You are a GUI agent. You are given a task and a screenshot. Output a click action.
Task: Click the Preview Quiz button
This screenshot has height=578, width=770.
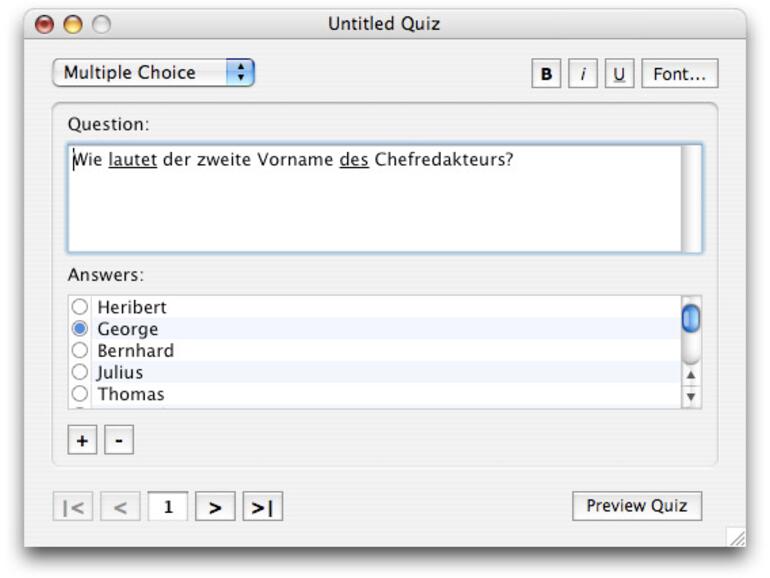636,506
